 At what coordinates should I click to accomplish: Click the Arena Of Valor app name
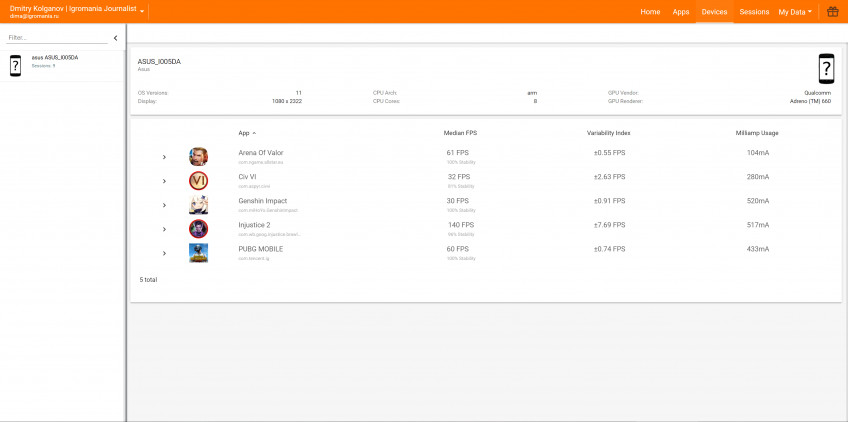261,153
